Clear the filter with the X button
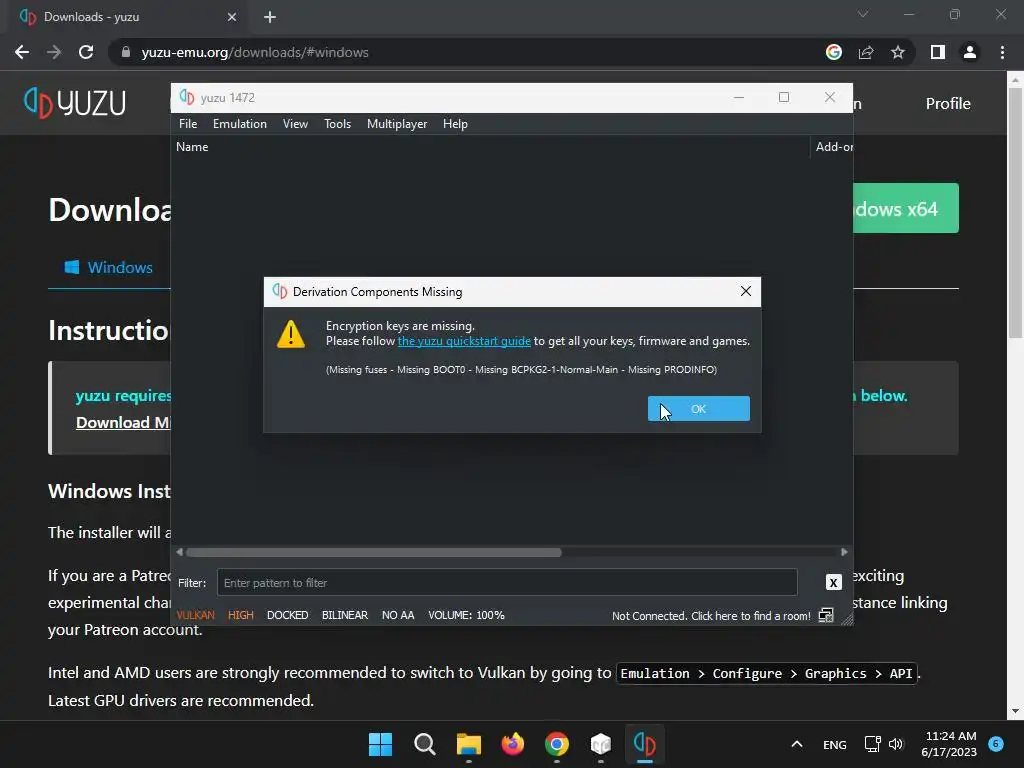1024x768 pixels. click(833, 582)
